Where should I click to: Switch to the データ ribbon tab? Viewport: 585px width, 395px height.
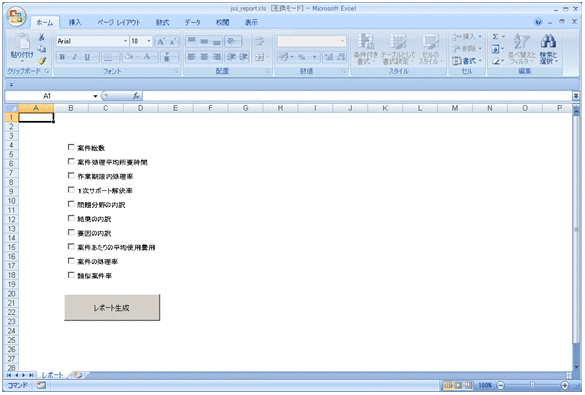193,23
